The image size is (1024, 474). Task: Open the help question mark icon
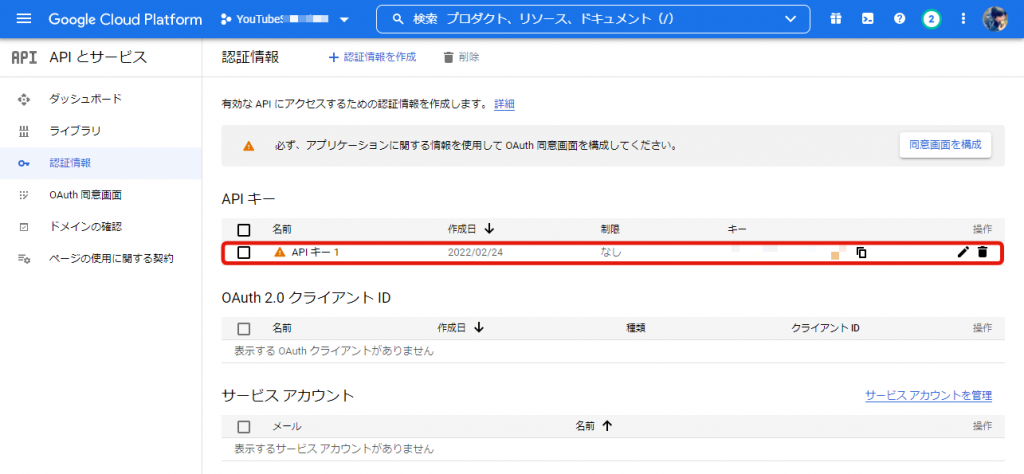[x=899, y=19]
